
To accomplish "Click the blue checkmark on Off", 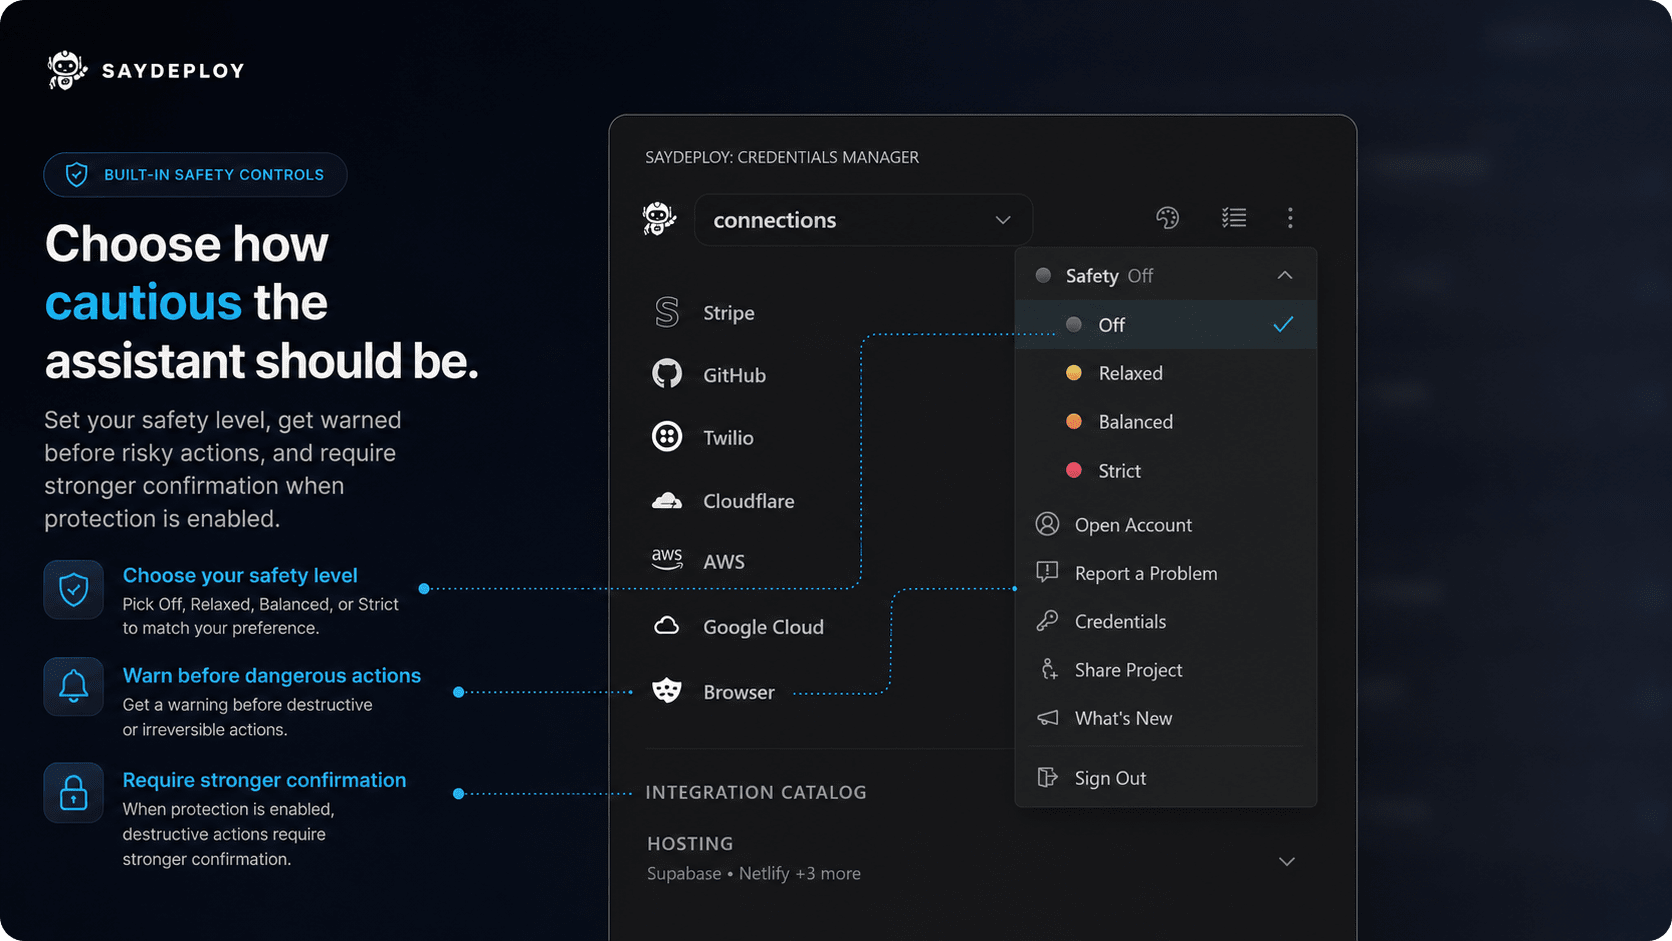I will (1283, 324).
